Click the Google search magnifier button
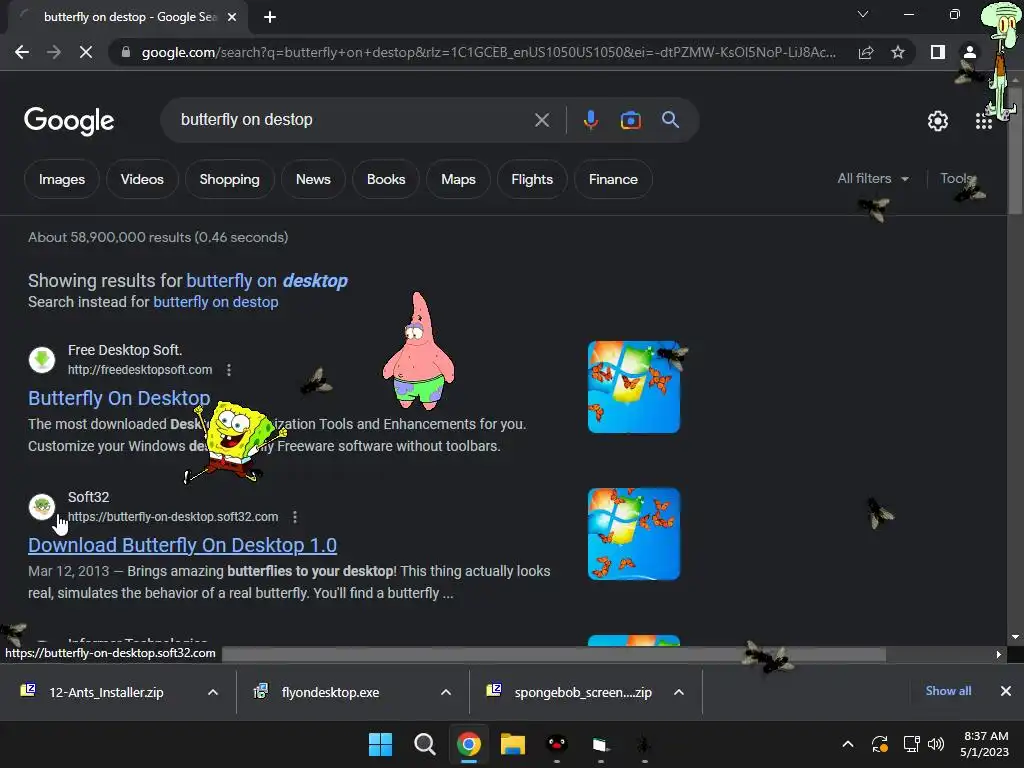This screenshot has height=768, width=1024. 670,120
